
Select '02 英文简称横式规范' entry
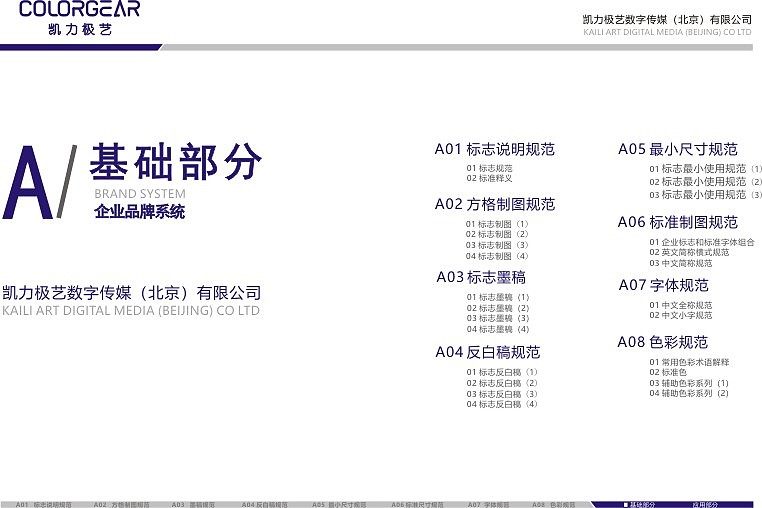pos(689,252)
